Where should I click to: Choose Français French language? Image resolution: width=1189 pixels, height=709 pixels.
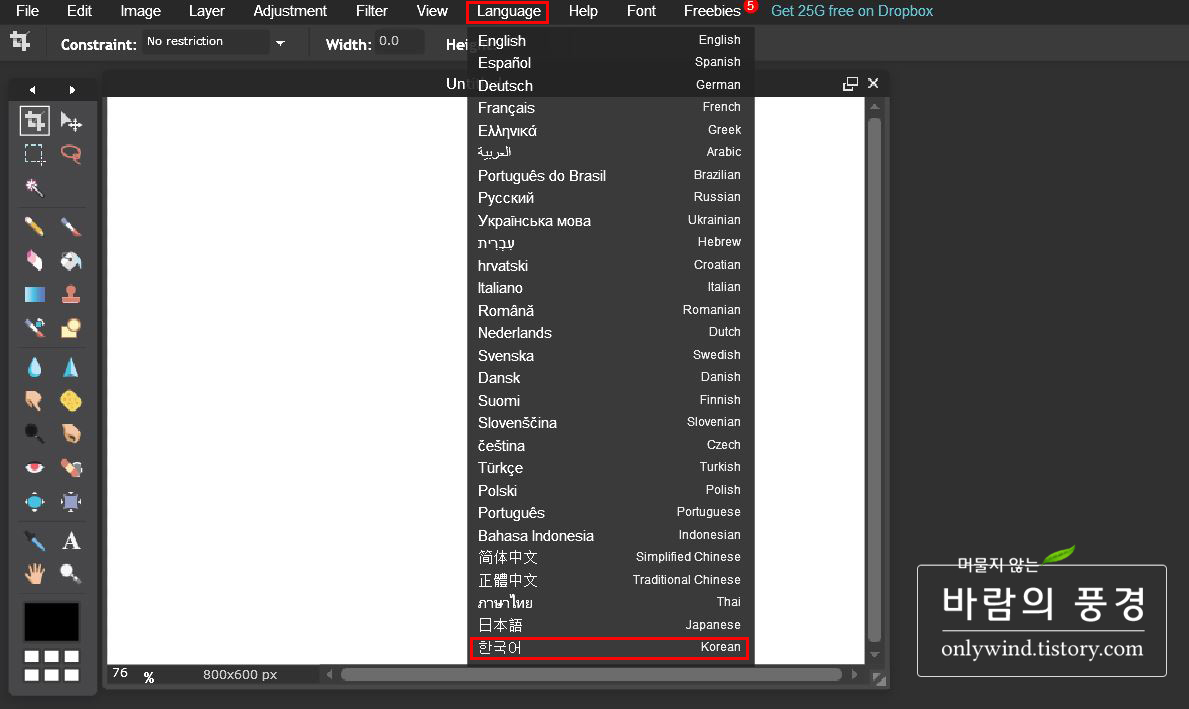(609, 108)
